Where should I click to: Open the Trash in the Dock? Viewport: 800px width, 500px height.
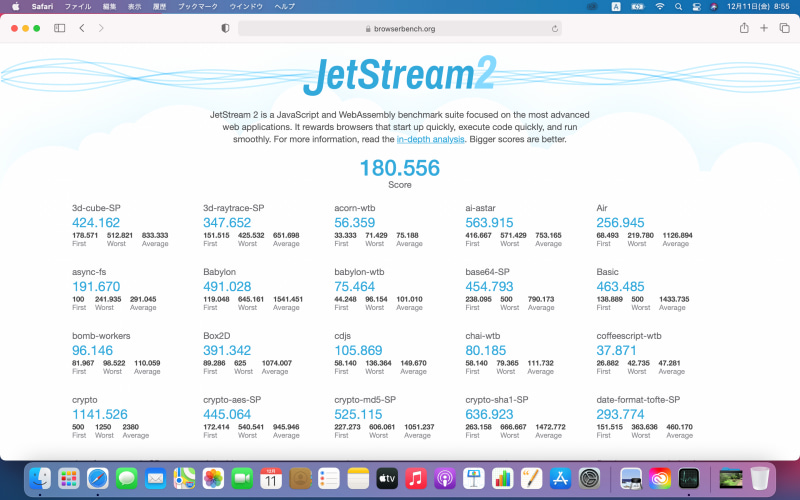(760, 479)
